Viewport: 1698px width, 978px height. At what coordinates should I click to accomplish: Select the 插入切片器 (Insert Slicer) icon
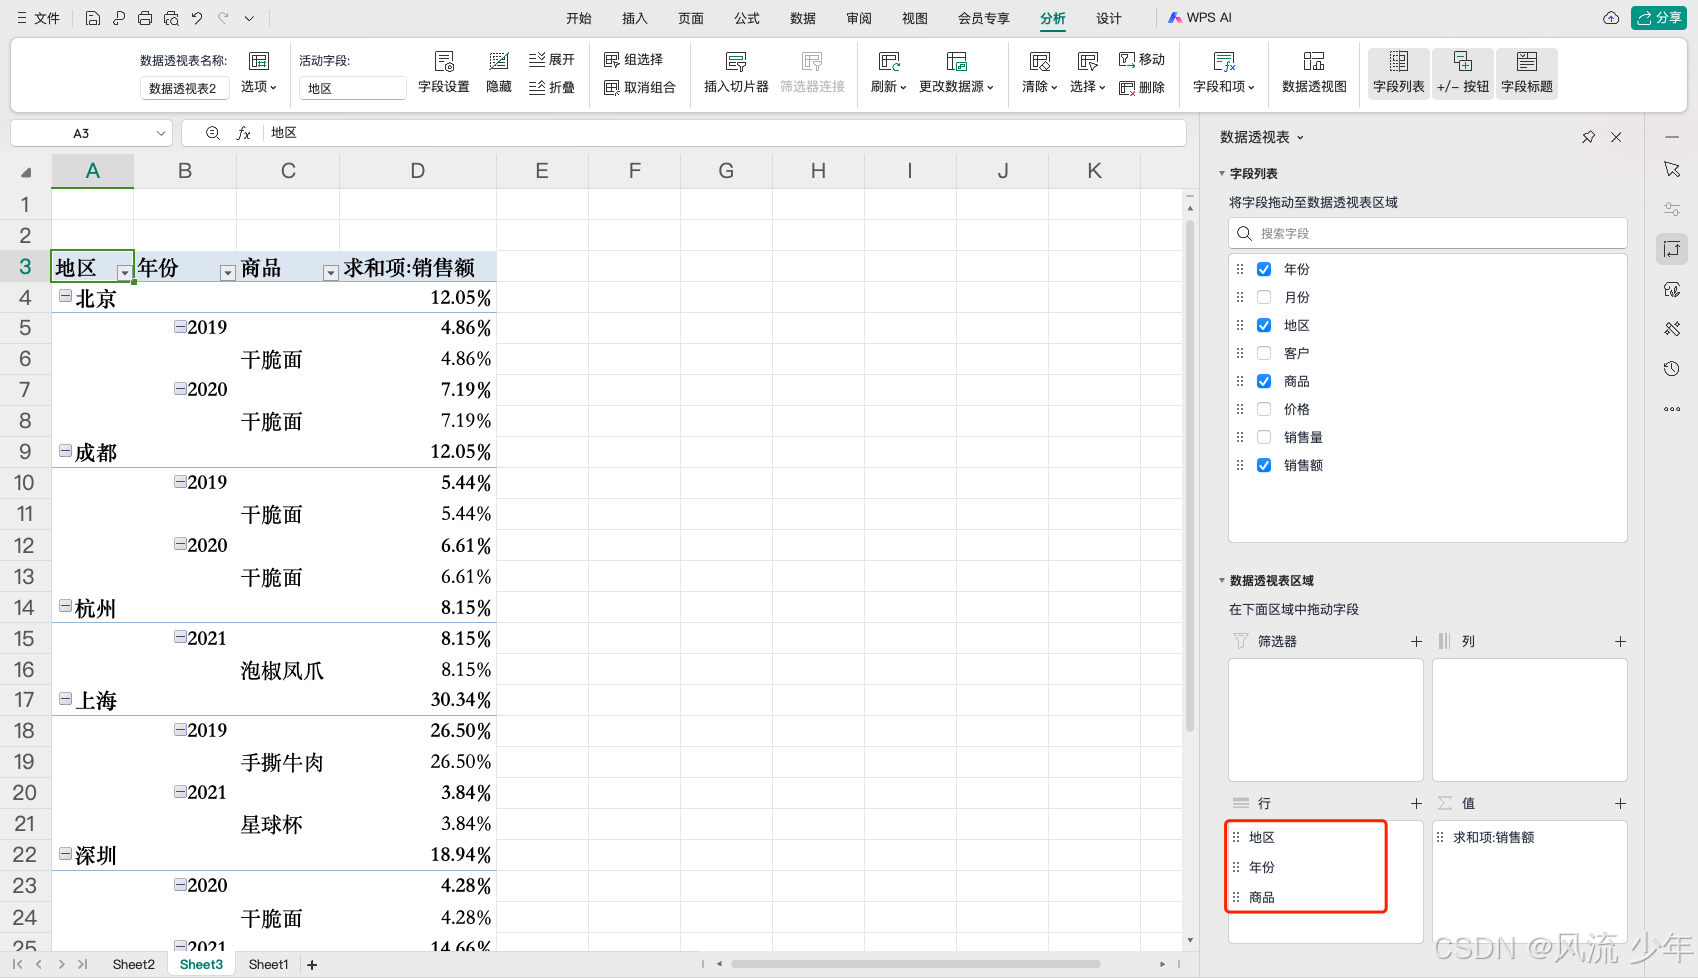click(735, 72)
